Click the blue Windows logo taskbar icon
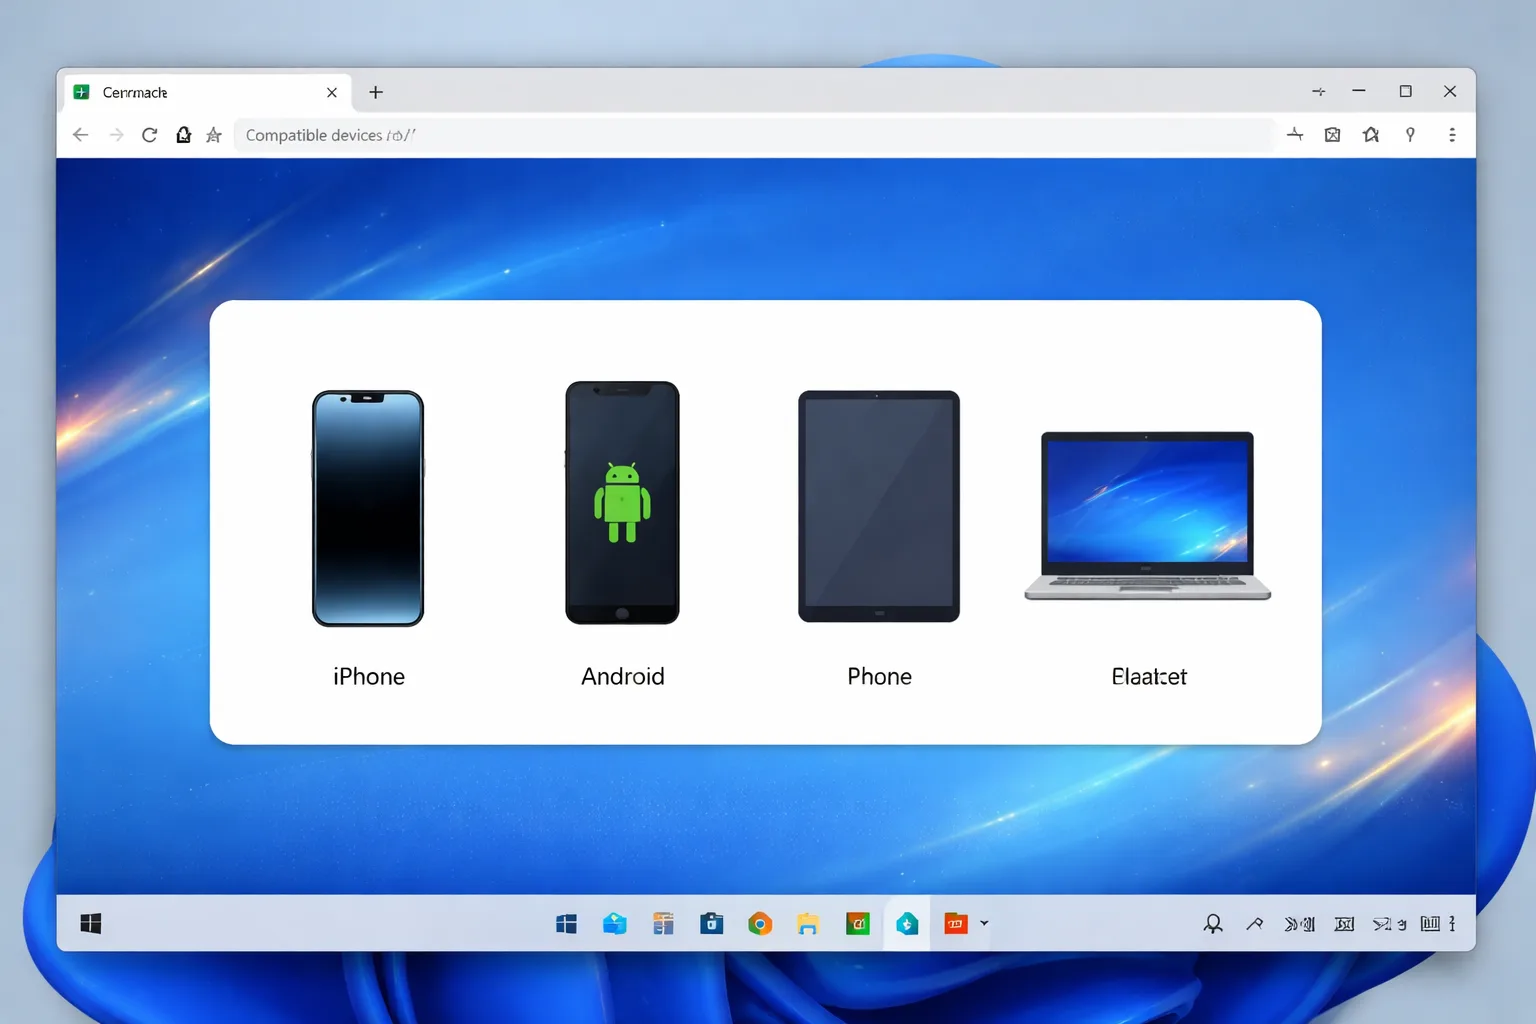1536x1024 pixels. pos(566,924)
